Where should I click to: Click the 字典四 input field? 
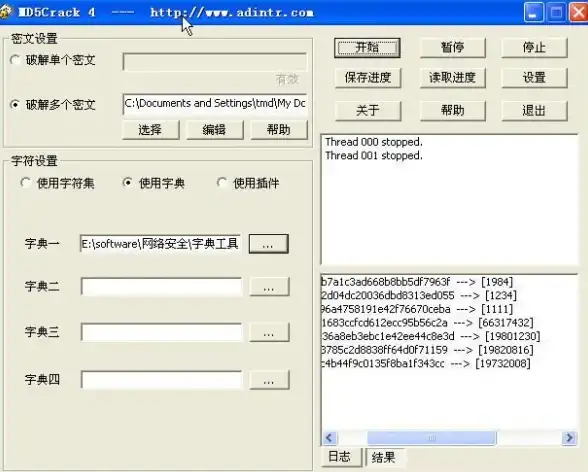[162, 380]
